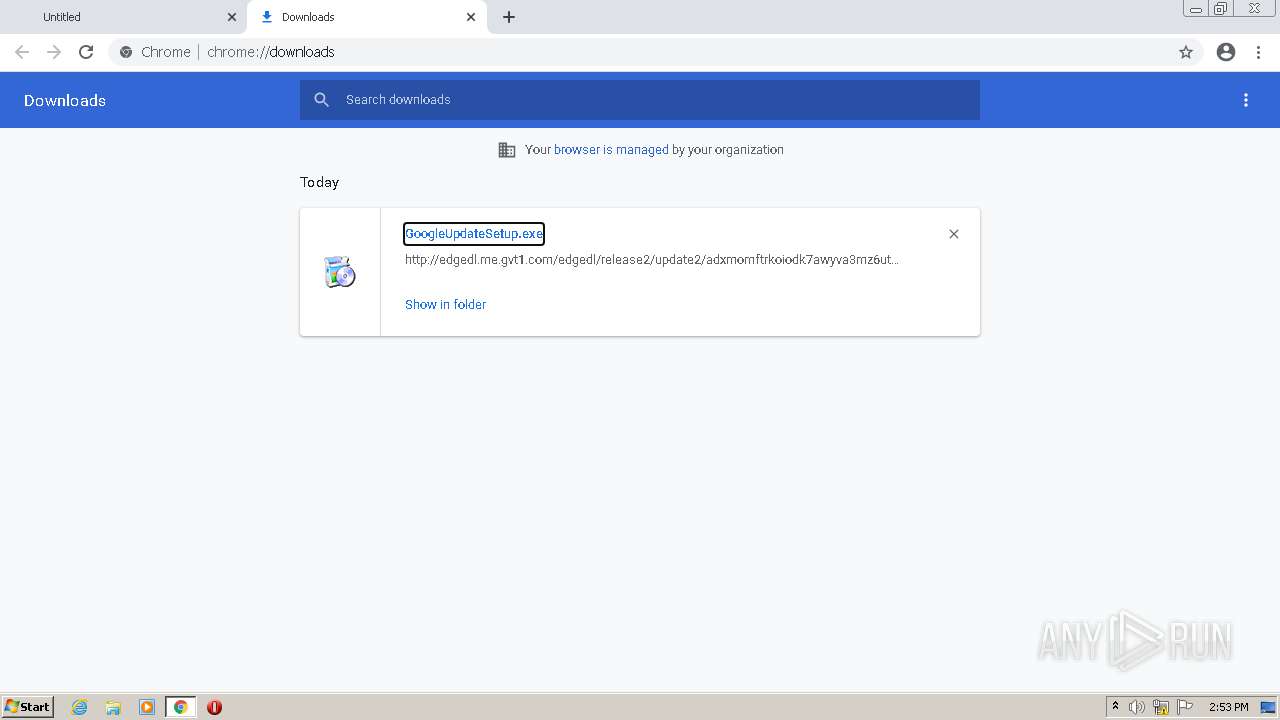This screenshot has height=720, width=1280.
Task: Restore down the Chrome window
Action: coord(1221,9)
